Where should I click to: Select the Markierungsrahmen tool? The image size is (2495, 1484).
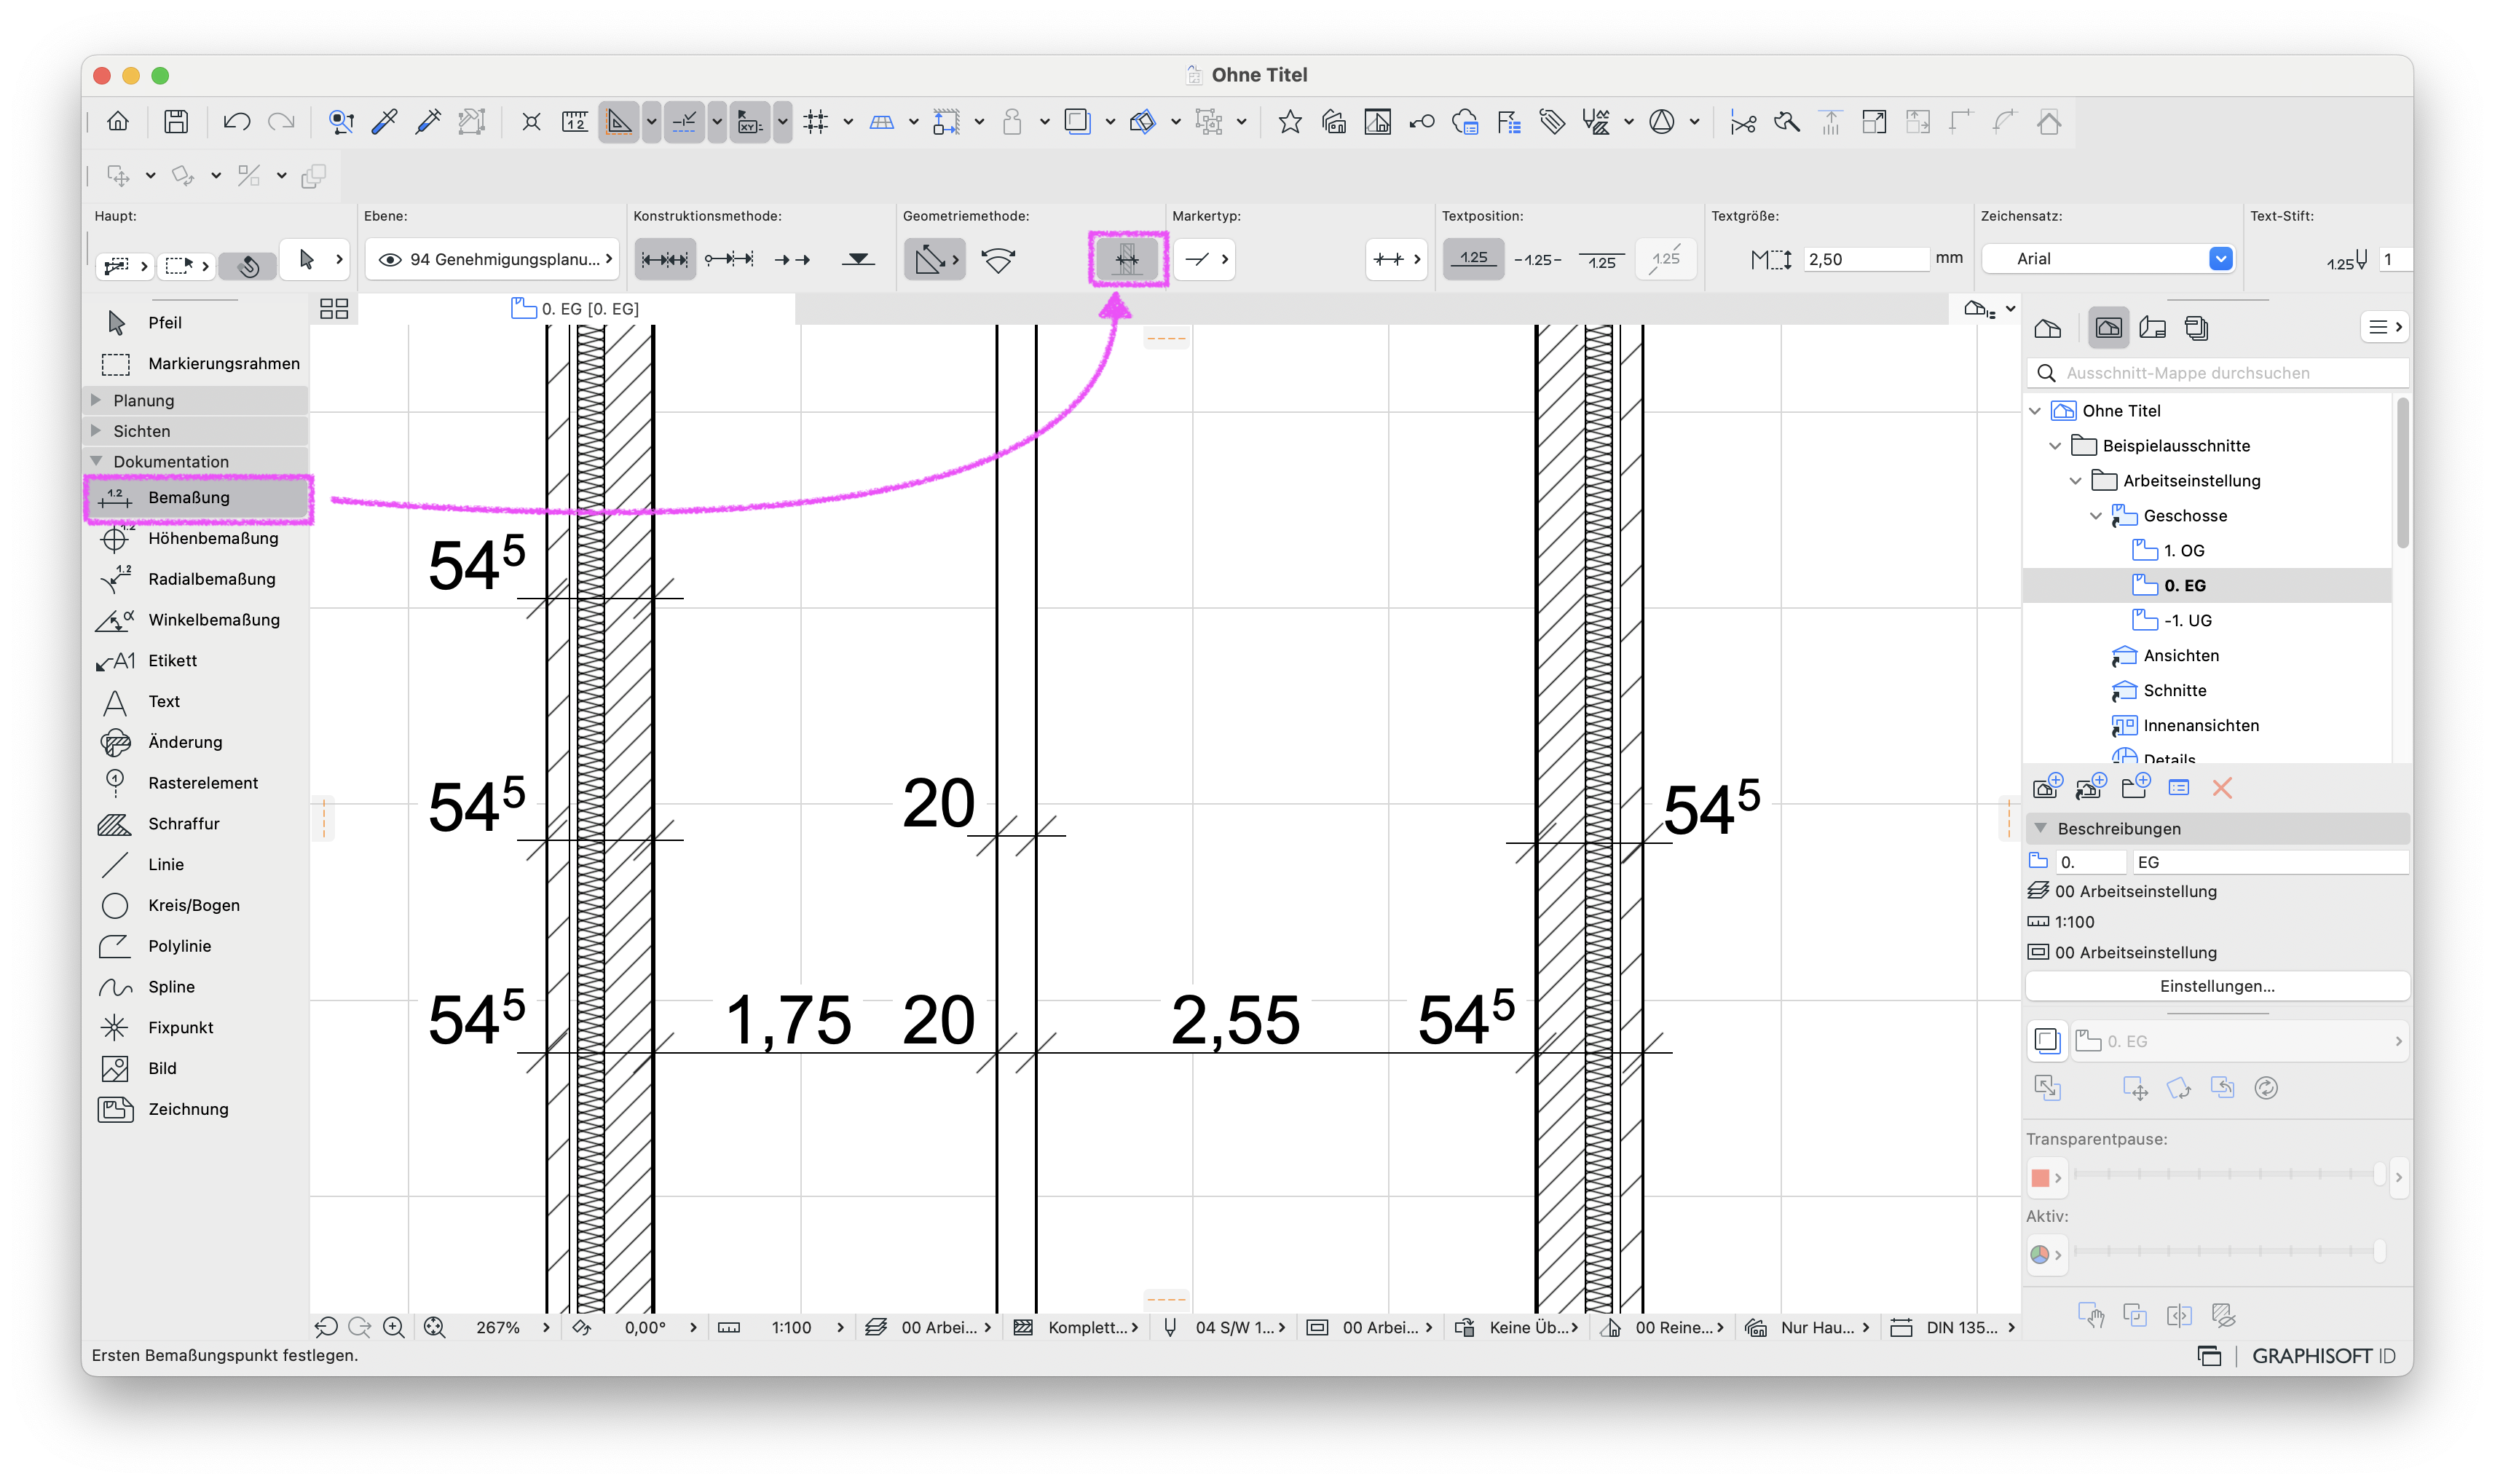(196, 363)
